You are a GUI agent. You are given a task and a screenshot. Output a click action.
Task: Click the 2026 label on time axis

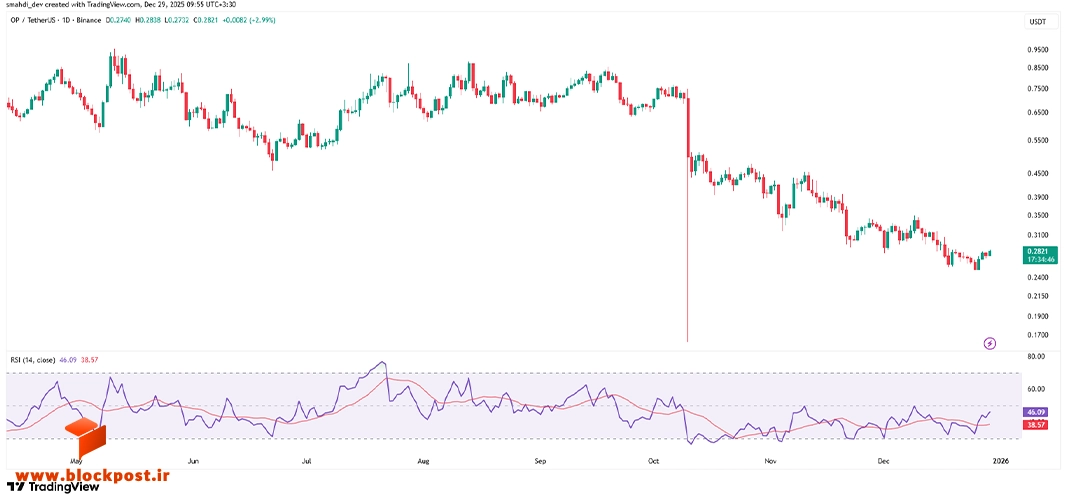pyautogui.click(x=1000, y=461)
